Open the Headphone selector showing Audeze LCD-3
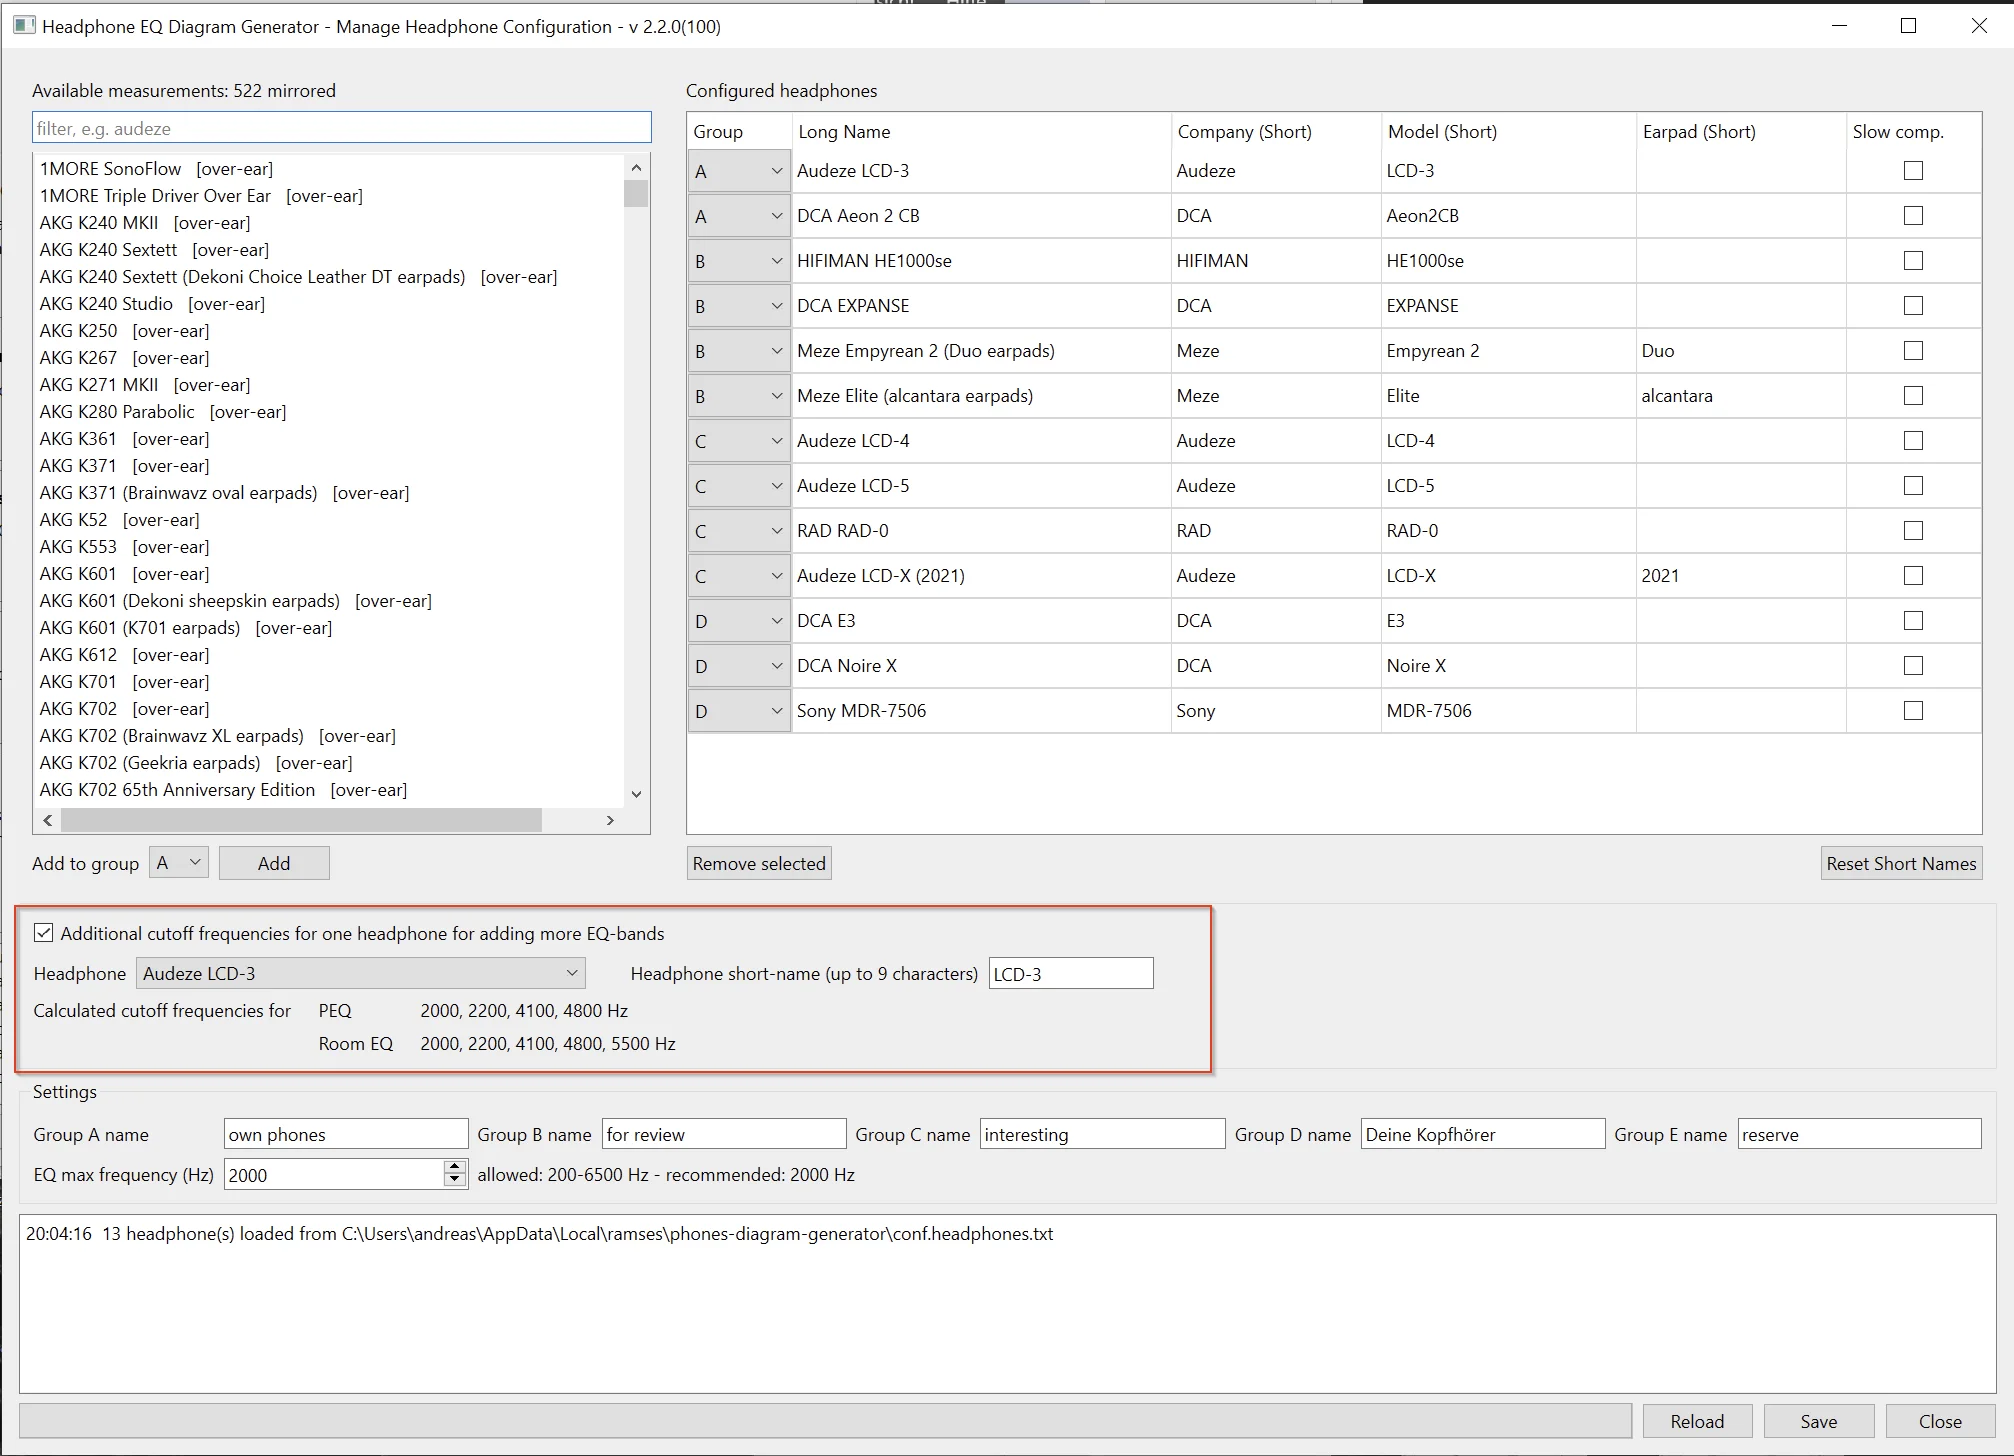 361,973
